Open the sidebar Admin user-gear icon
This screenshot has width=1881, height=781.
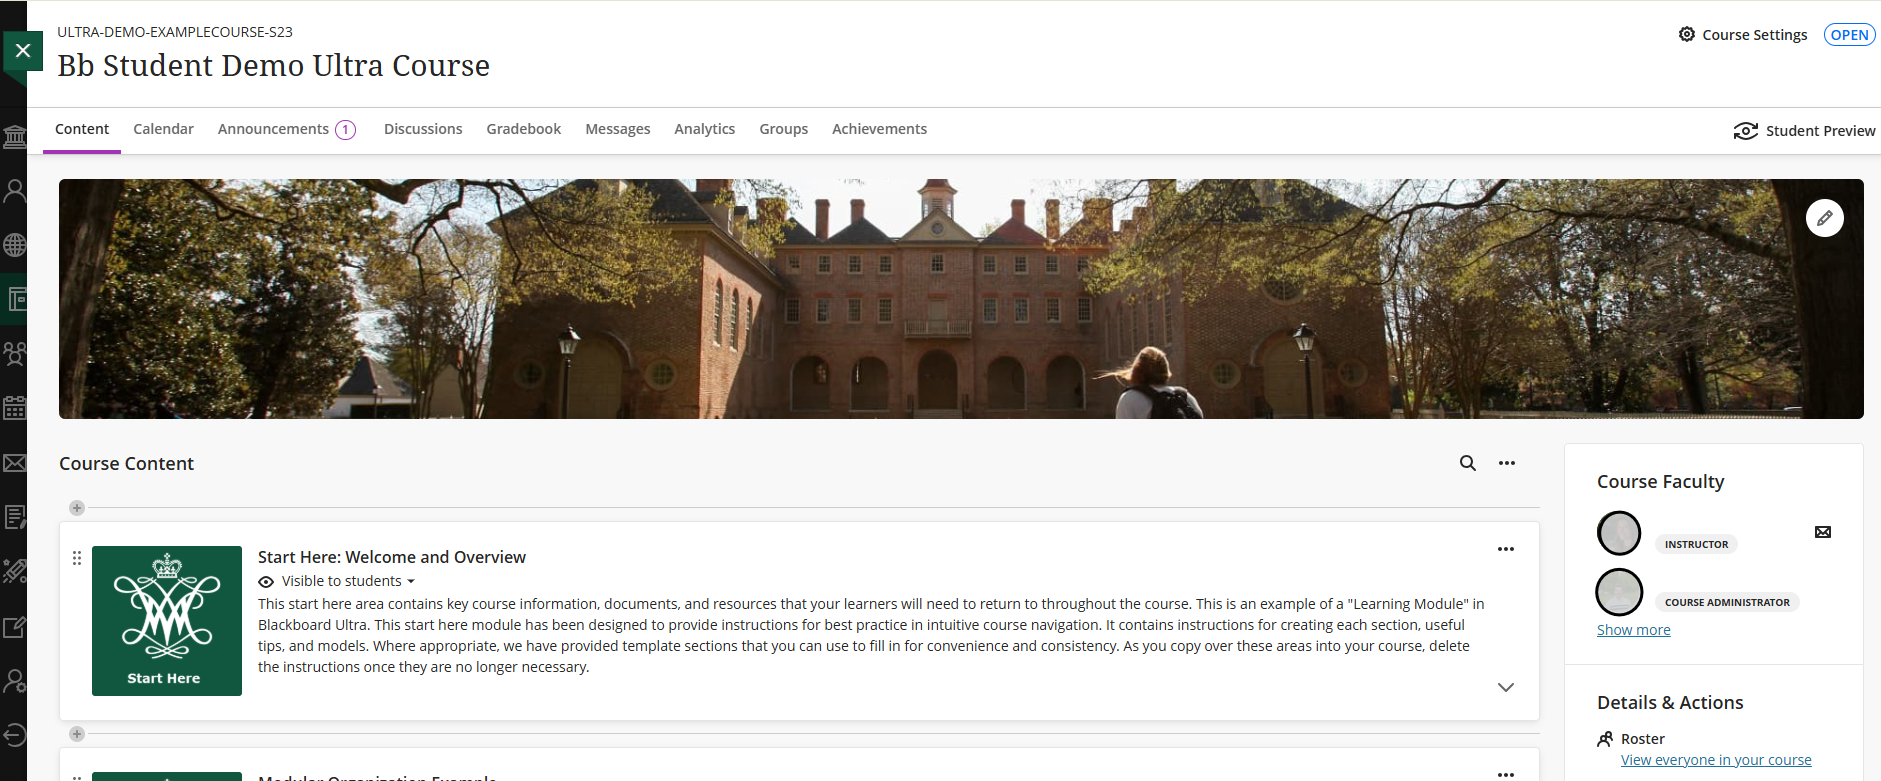[14, 681]
